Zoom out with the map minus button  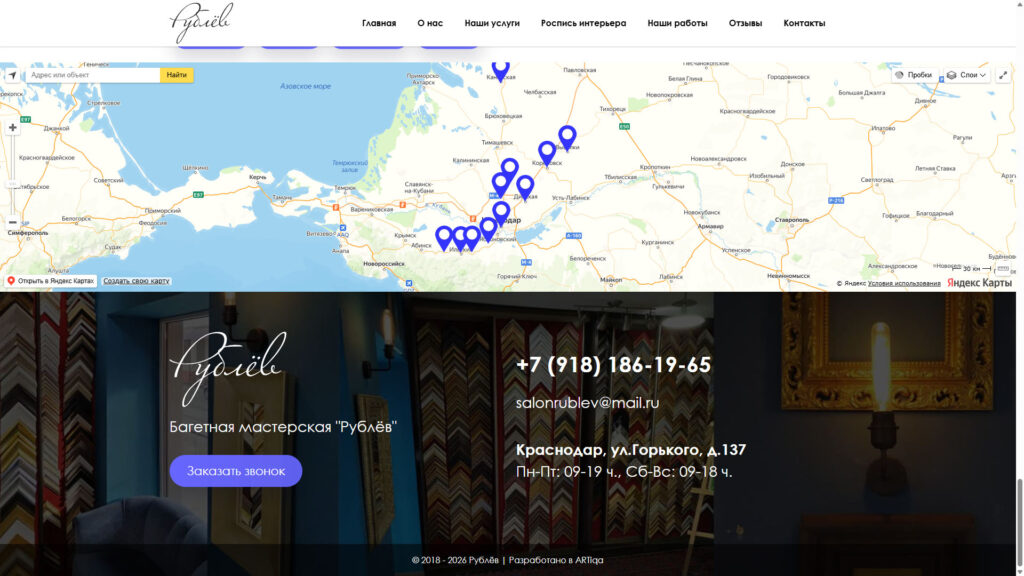[x=12, y=222]
